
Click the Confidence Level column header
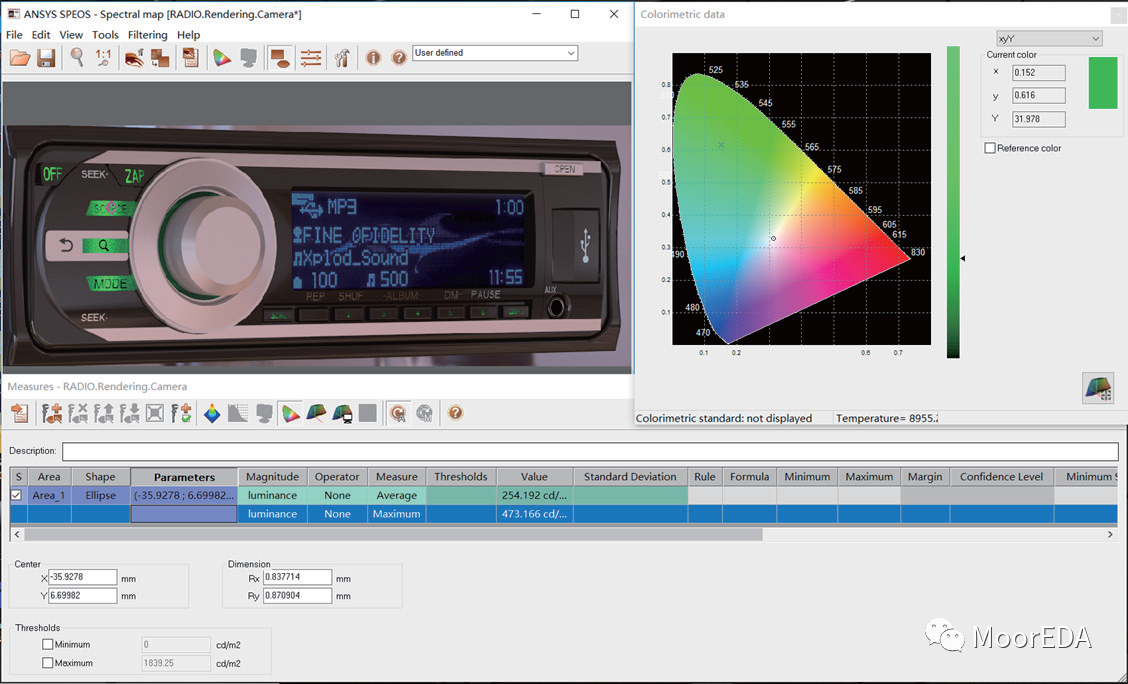coord(1001,477)
